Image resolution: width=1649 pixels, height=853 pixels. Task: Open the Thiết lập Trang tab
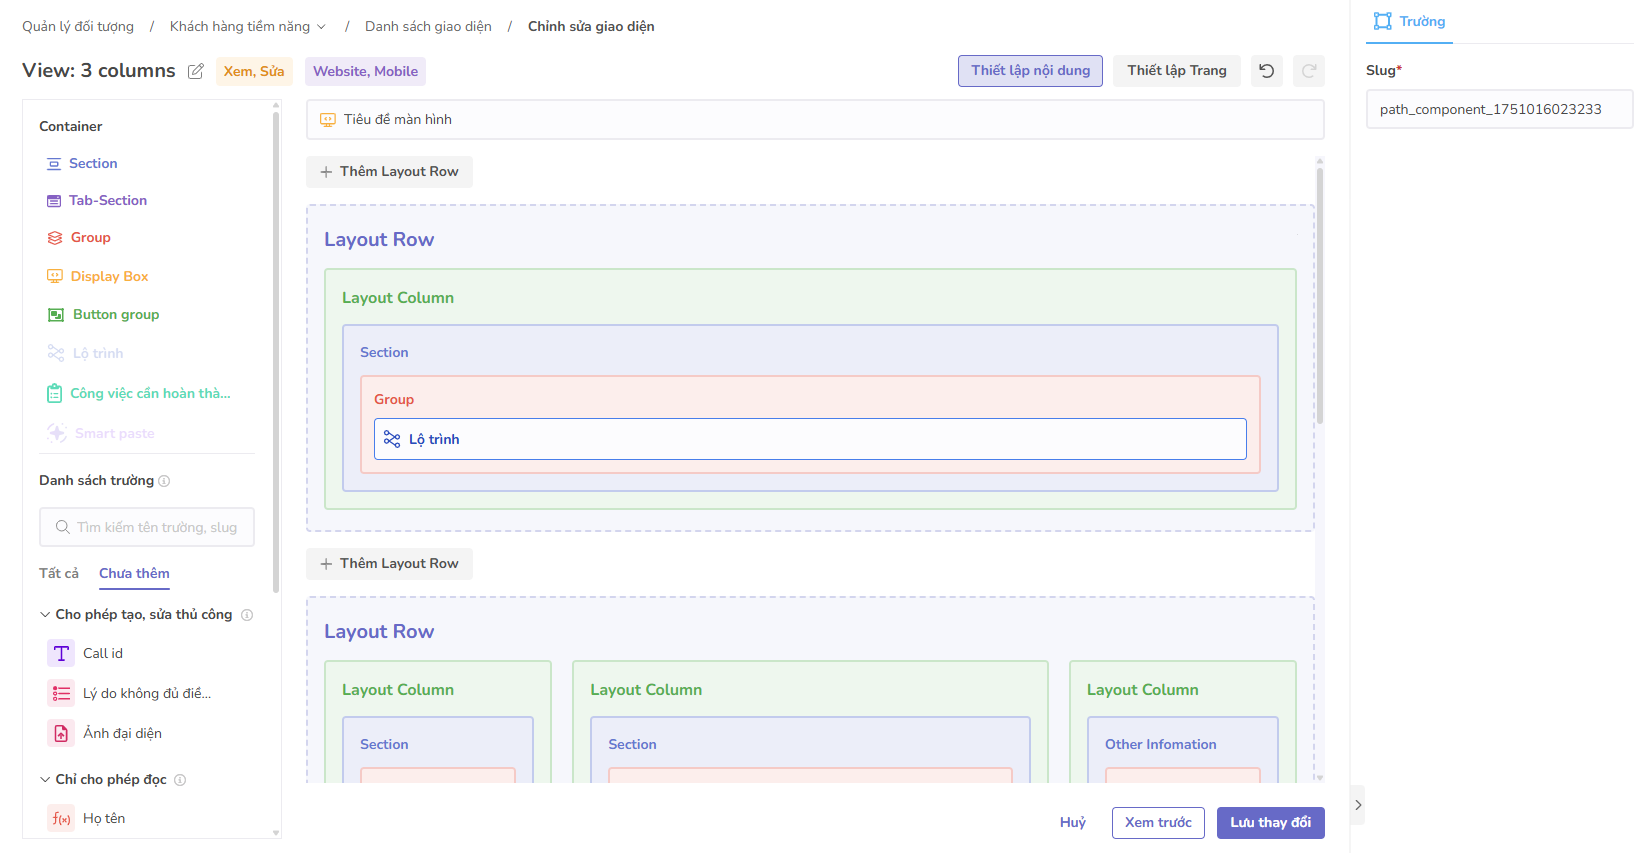[x=1176, y=71]
